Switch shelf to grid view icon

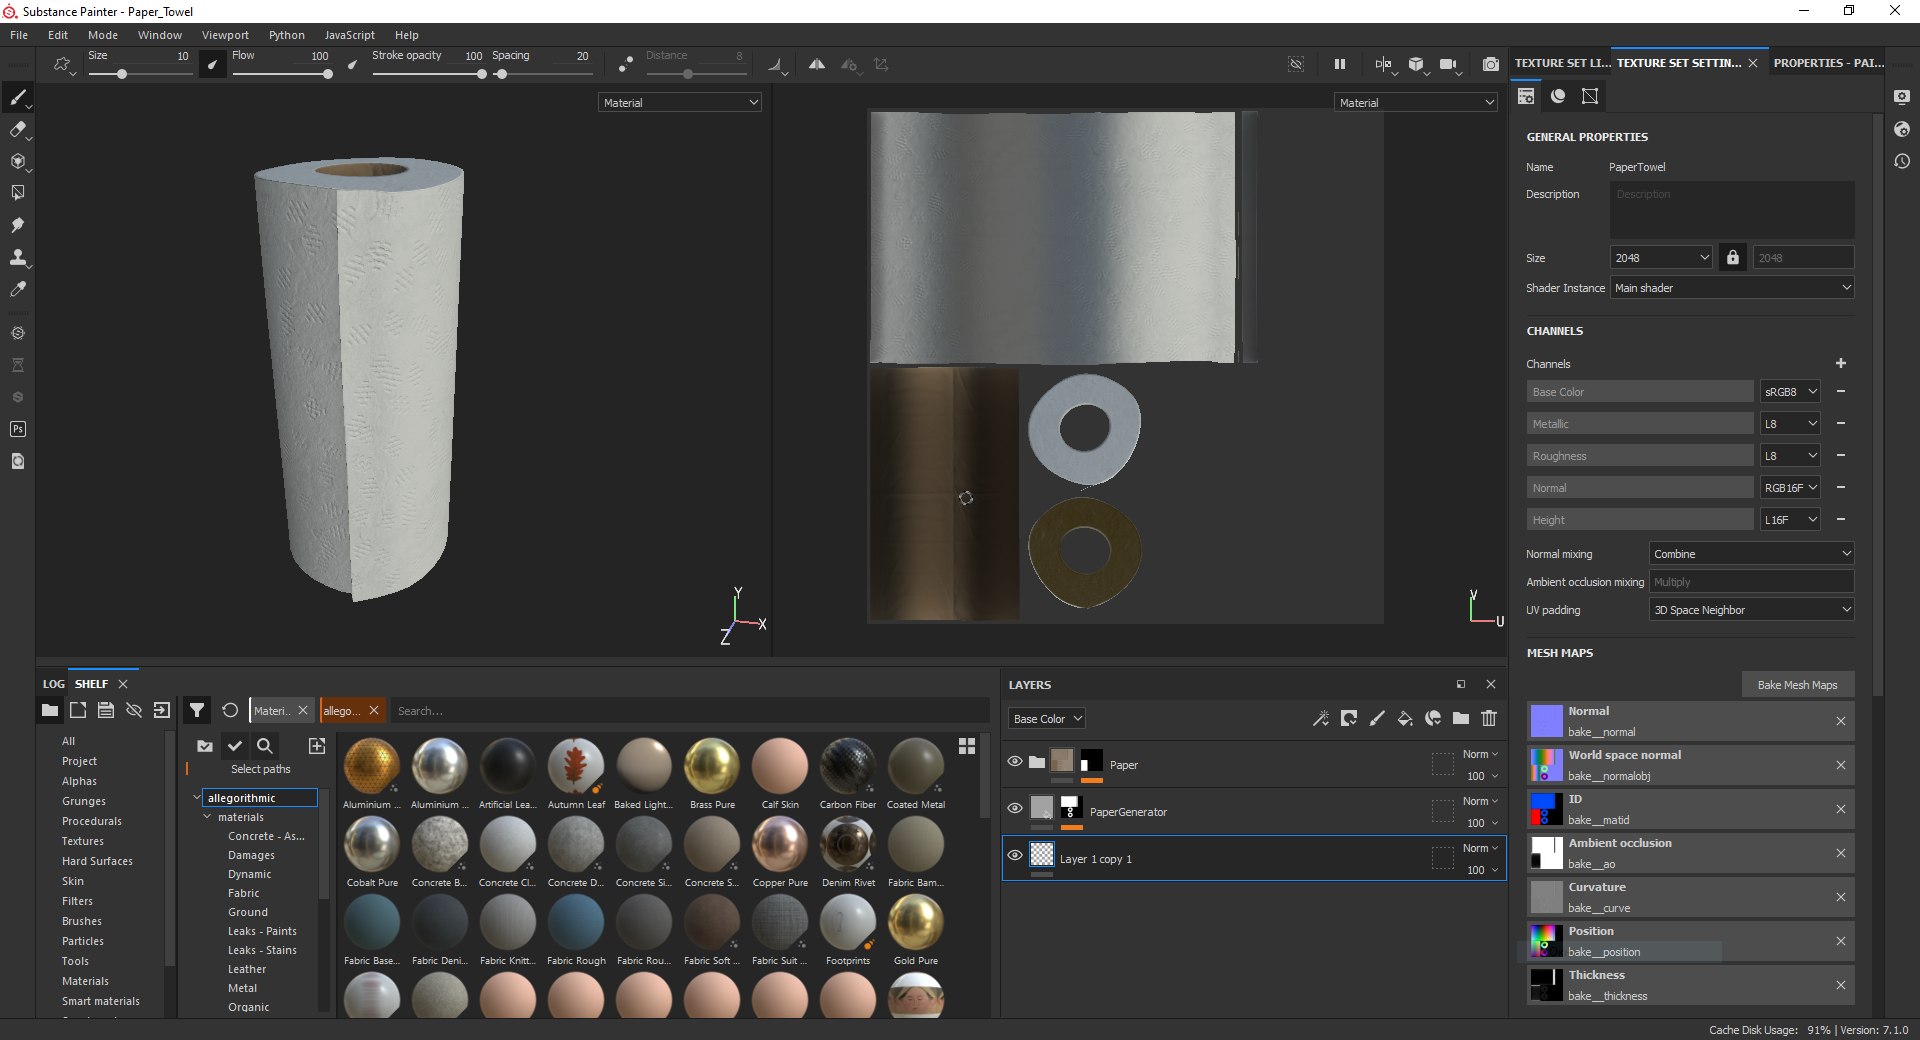coord(967,746)
